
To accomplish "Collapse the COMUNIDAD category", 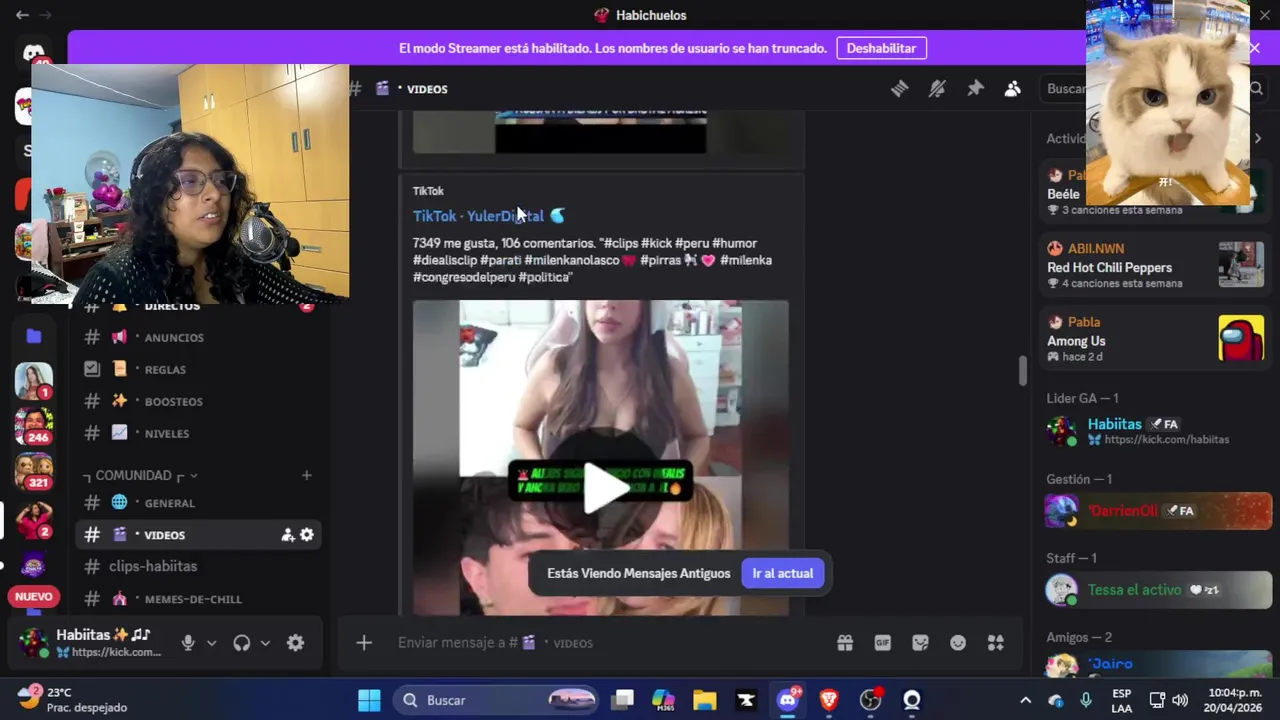I will pyautogui.click(x=140, y=475).
